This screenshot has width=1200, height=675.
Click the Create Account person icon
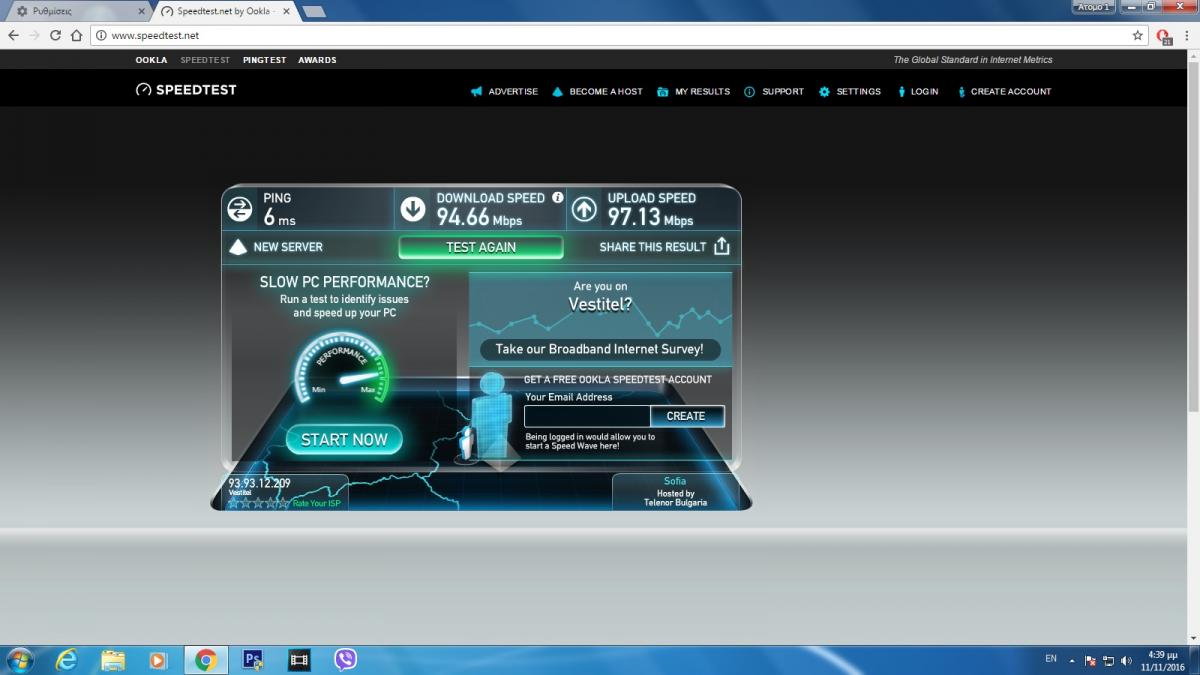961,92
